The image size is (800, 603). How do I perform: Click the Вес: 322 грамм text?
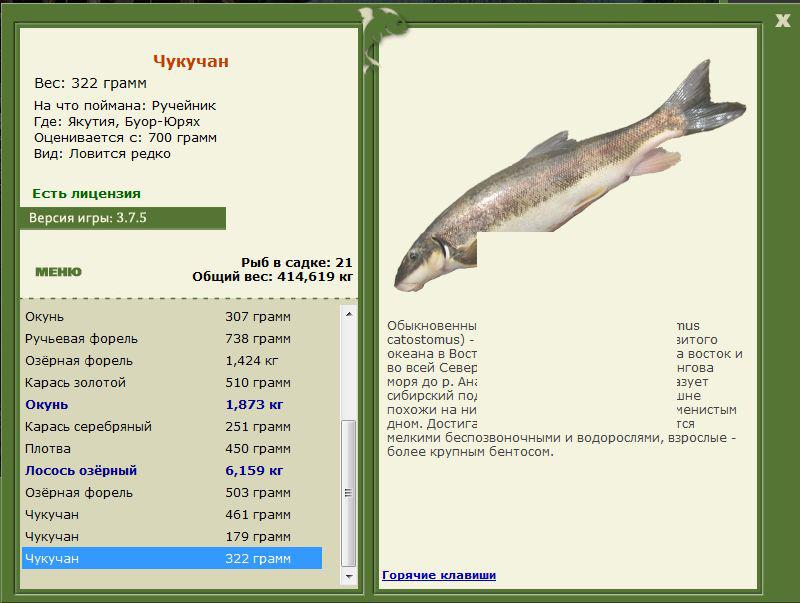pos(90,83)
